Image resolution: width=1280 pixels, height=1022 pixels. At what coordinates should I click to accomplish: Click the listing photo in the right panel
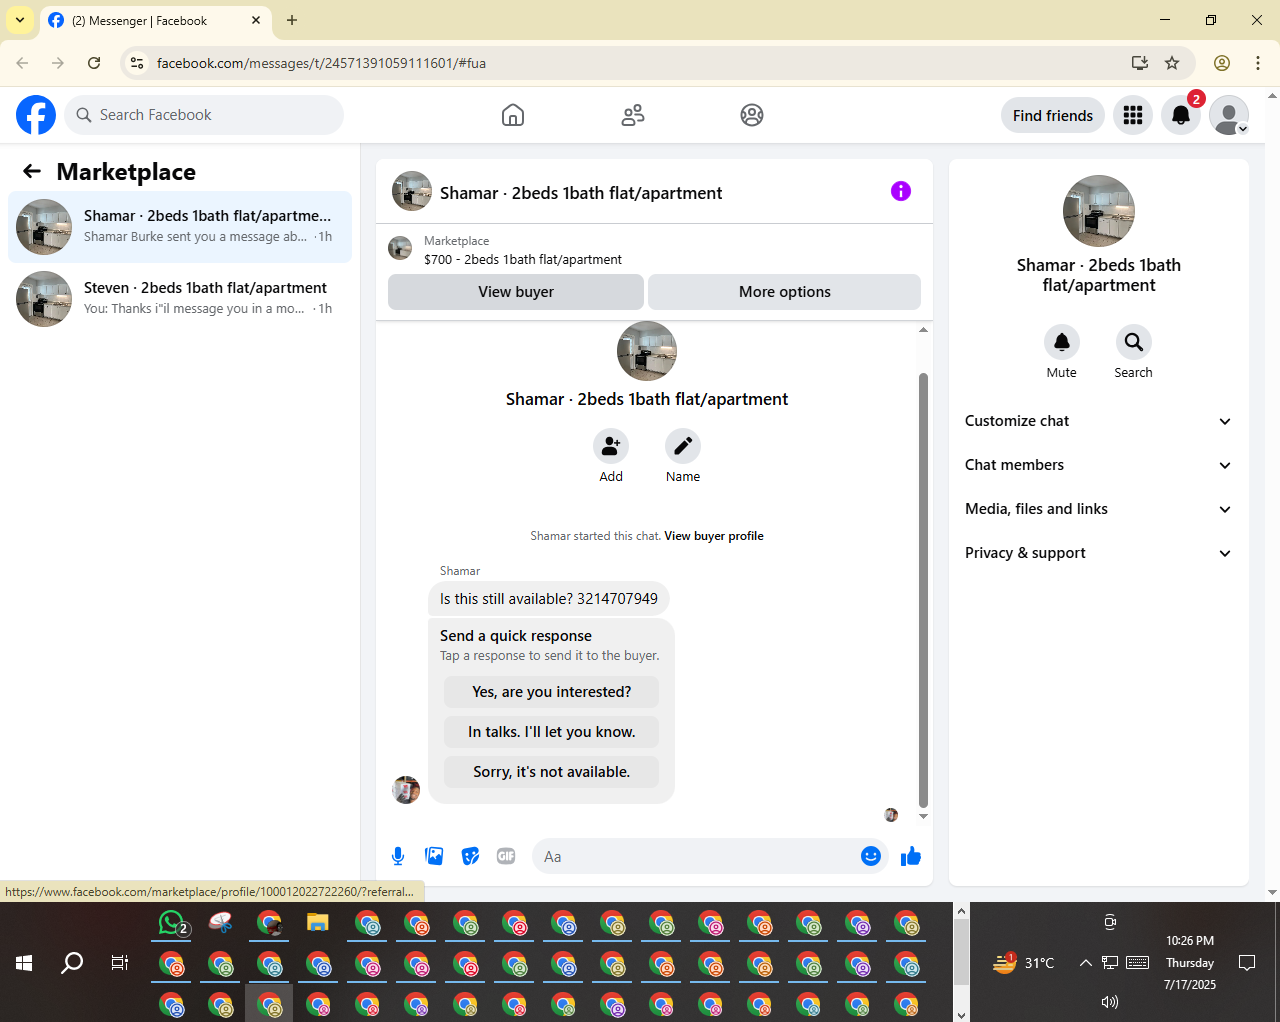tap(1099, 211)
